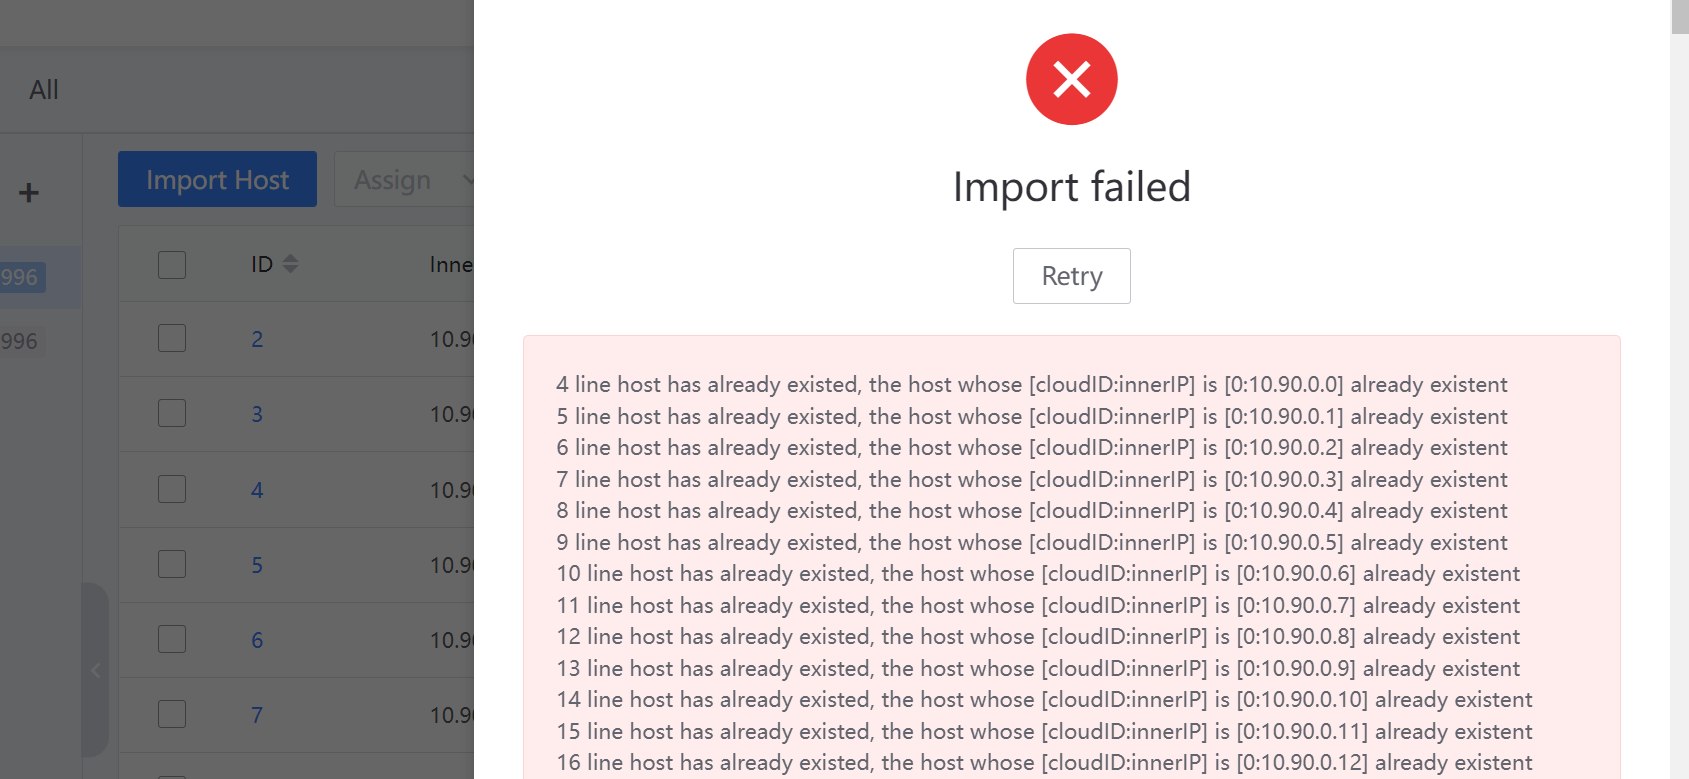Check the checkbox for host row 6
Image resolution: width=1689 pixels, height=779 pixels.
pos(171,639)
